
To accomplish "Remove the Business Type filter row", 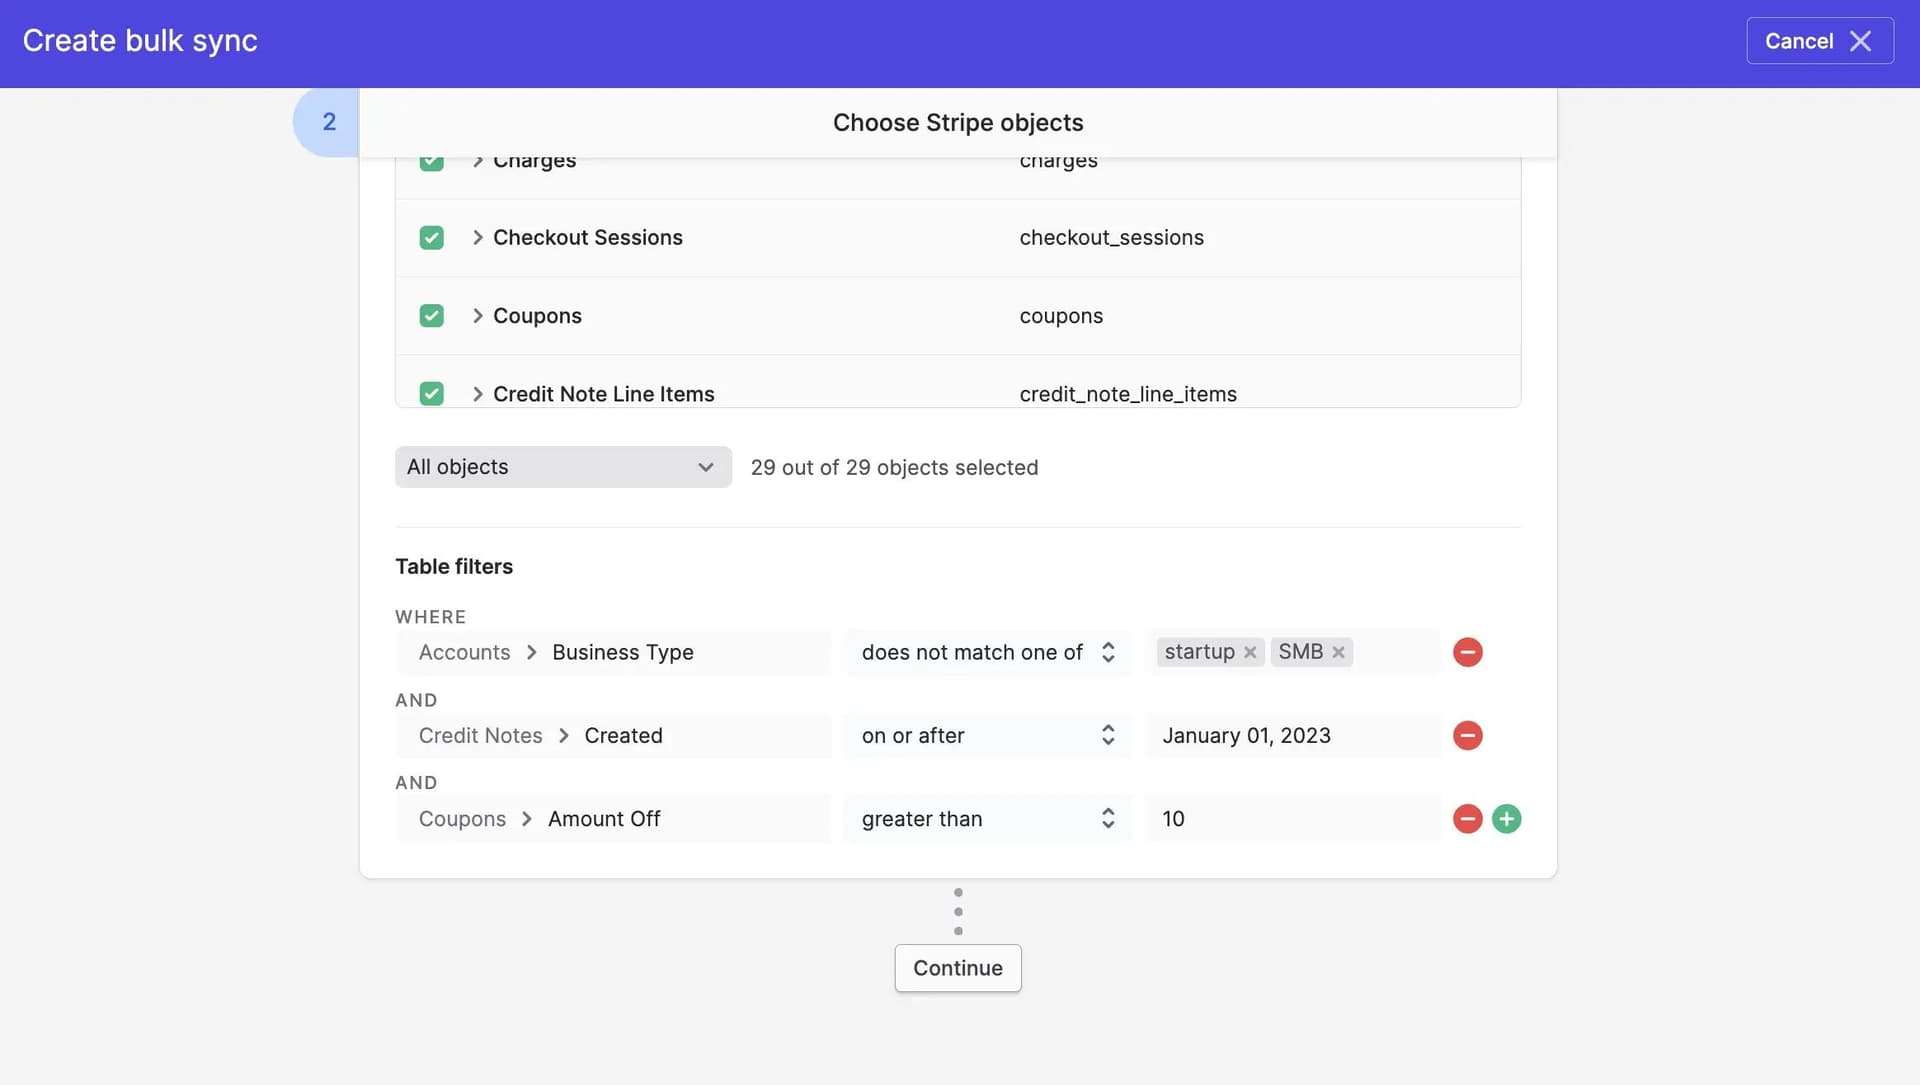I will pos(1467,652).
